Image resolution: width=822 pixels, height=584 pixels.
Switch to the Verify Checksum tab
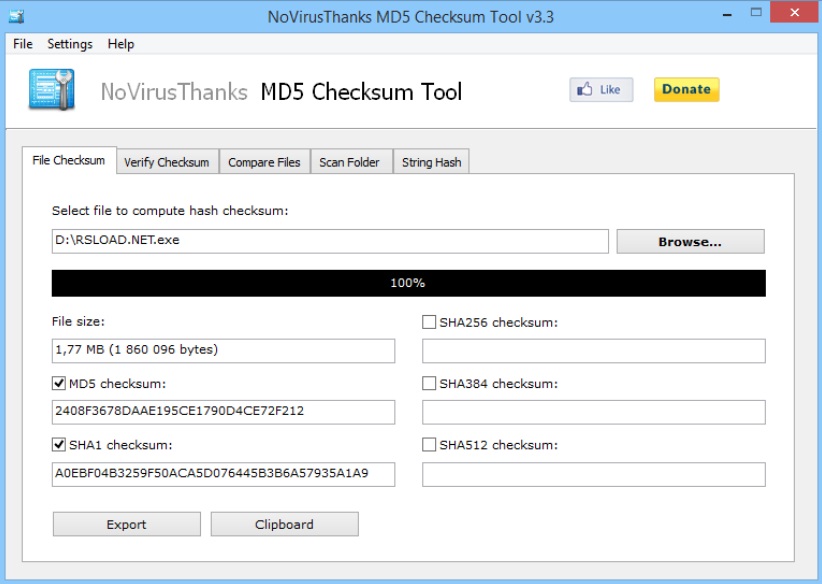pos(166,162)
